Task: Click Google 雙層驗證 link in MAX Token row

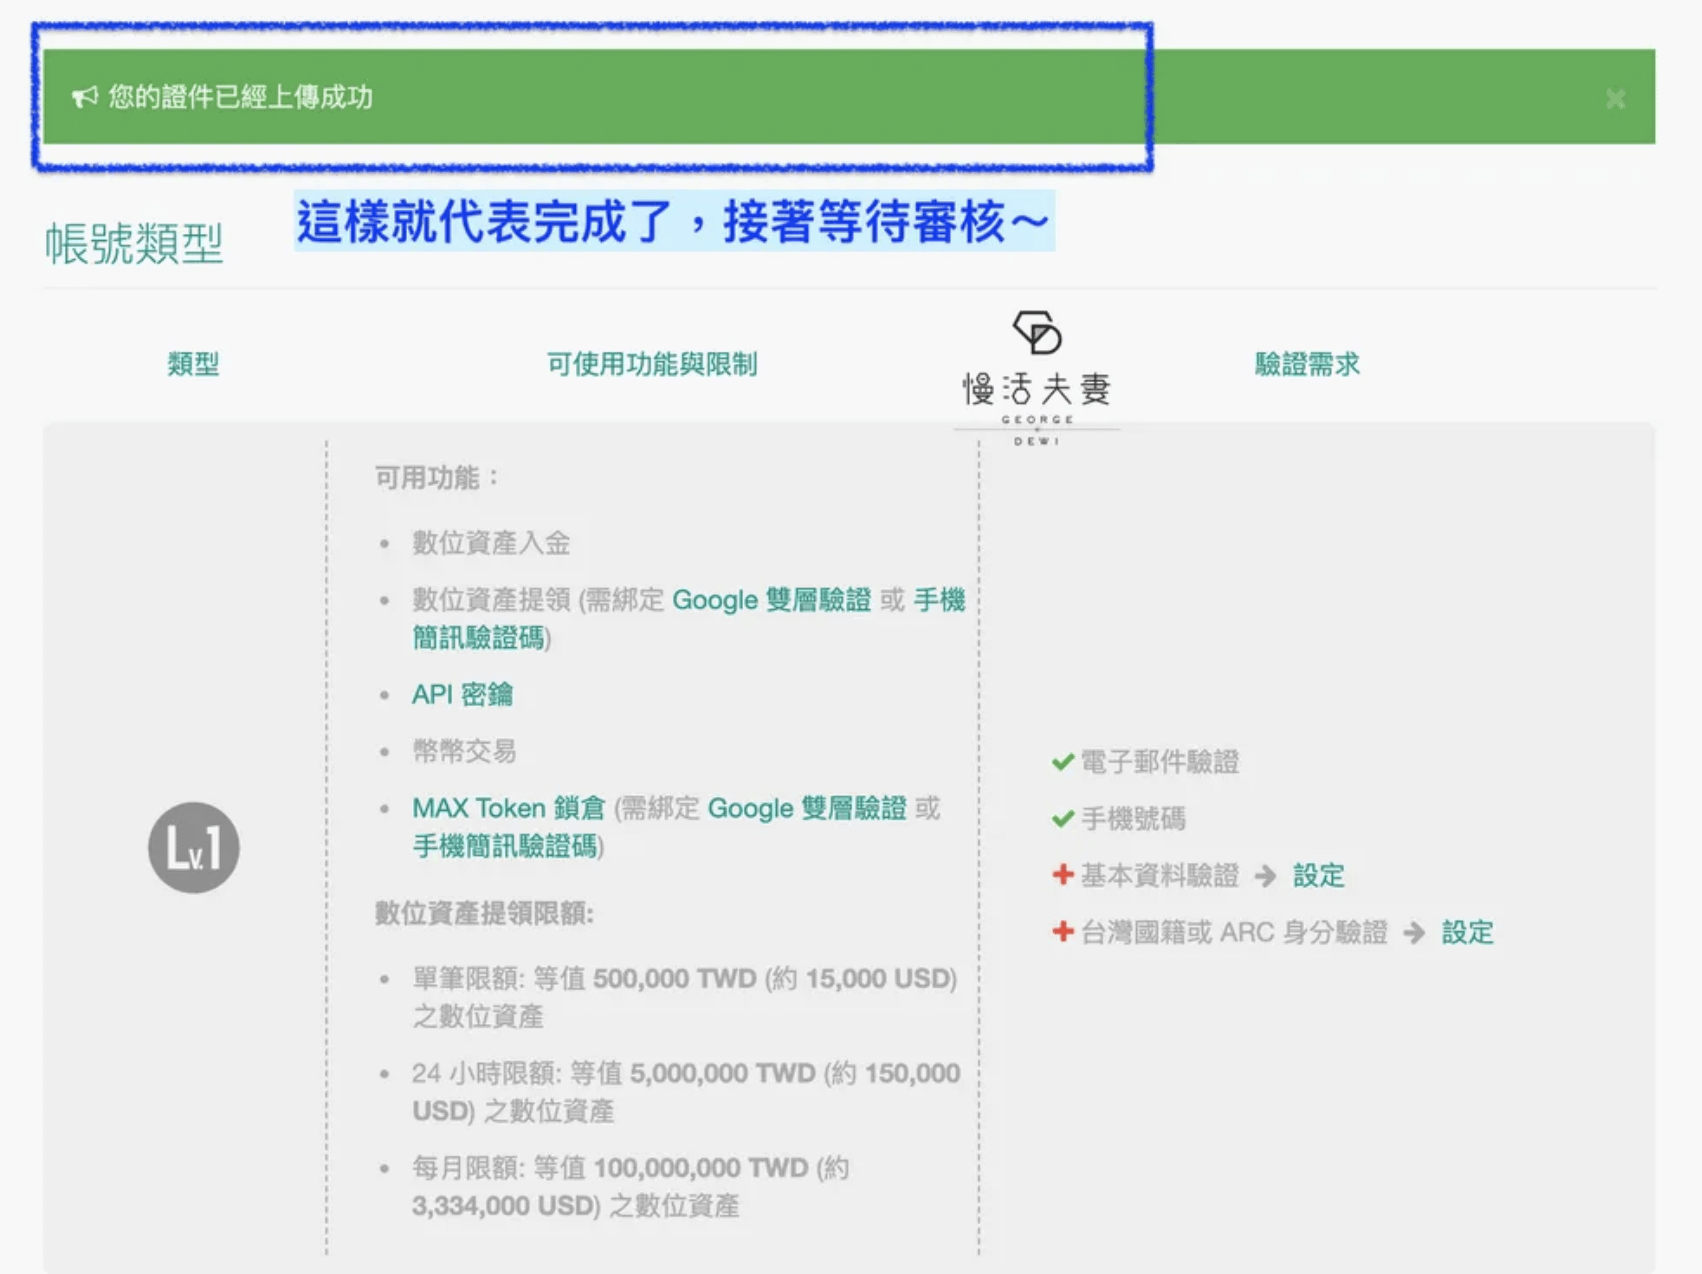Action: pyautogui.click(x=806, y=808)
